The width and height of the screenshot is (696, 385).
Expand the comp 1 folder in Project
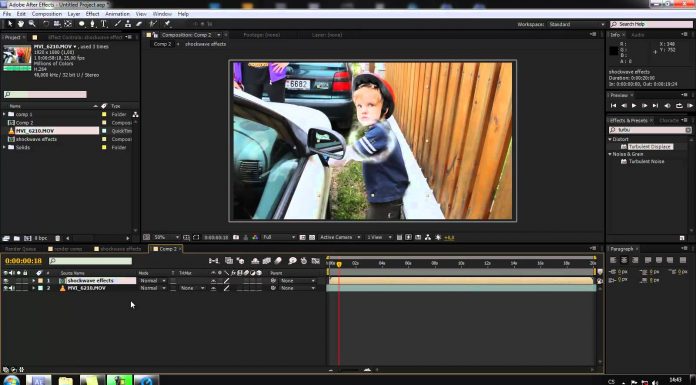tap(4, 115)
